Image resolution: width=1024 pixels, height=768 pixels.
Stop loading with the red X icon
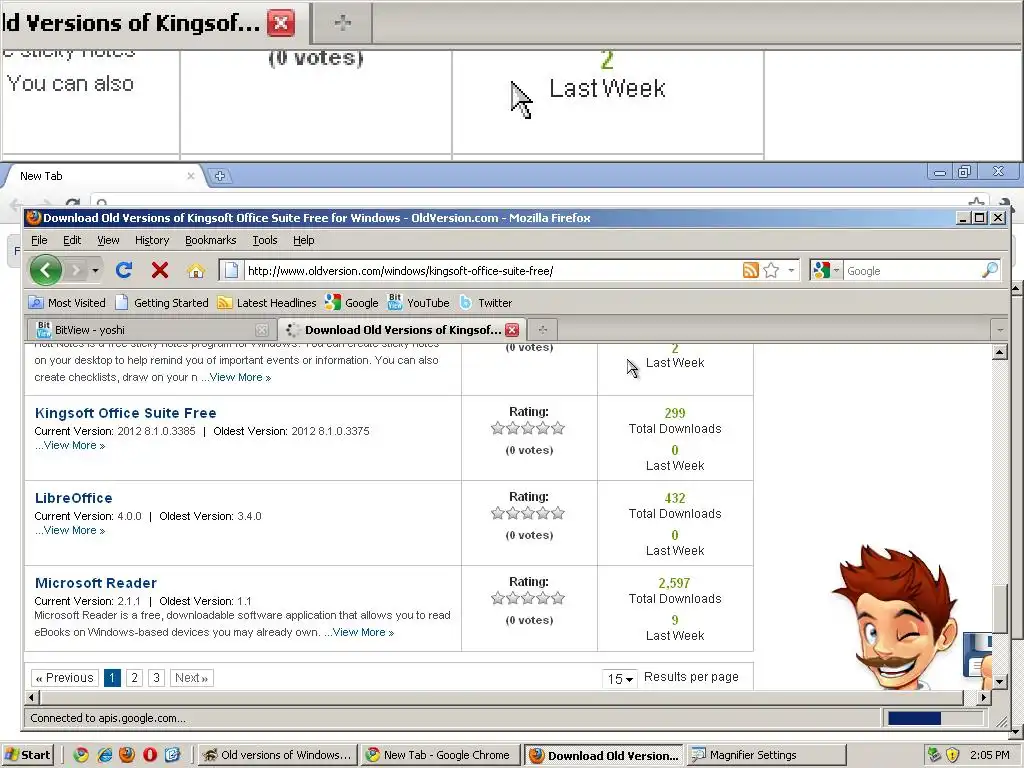click(x=160, y=270)
